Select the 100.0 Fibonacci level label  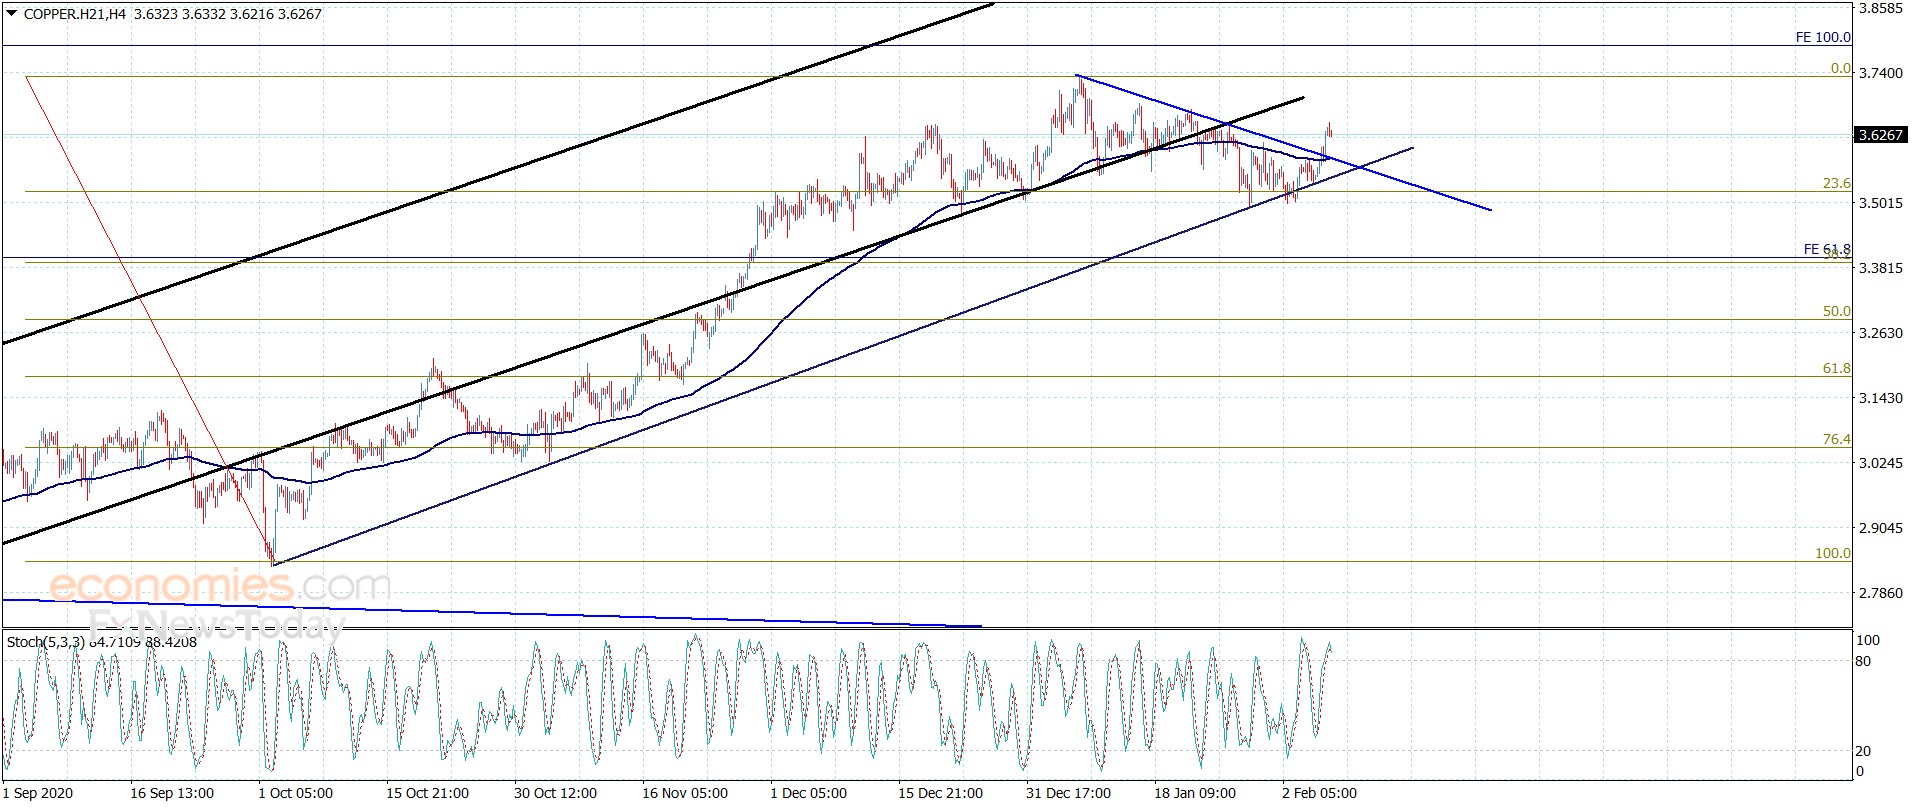[x=1832, y=553]
